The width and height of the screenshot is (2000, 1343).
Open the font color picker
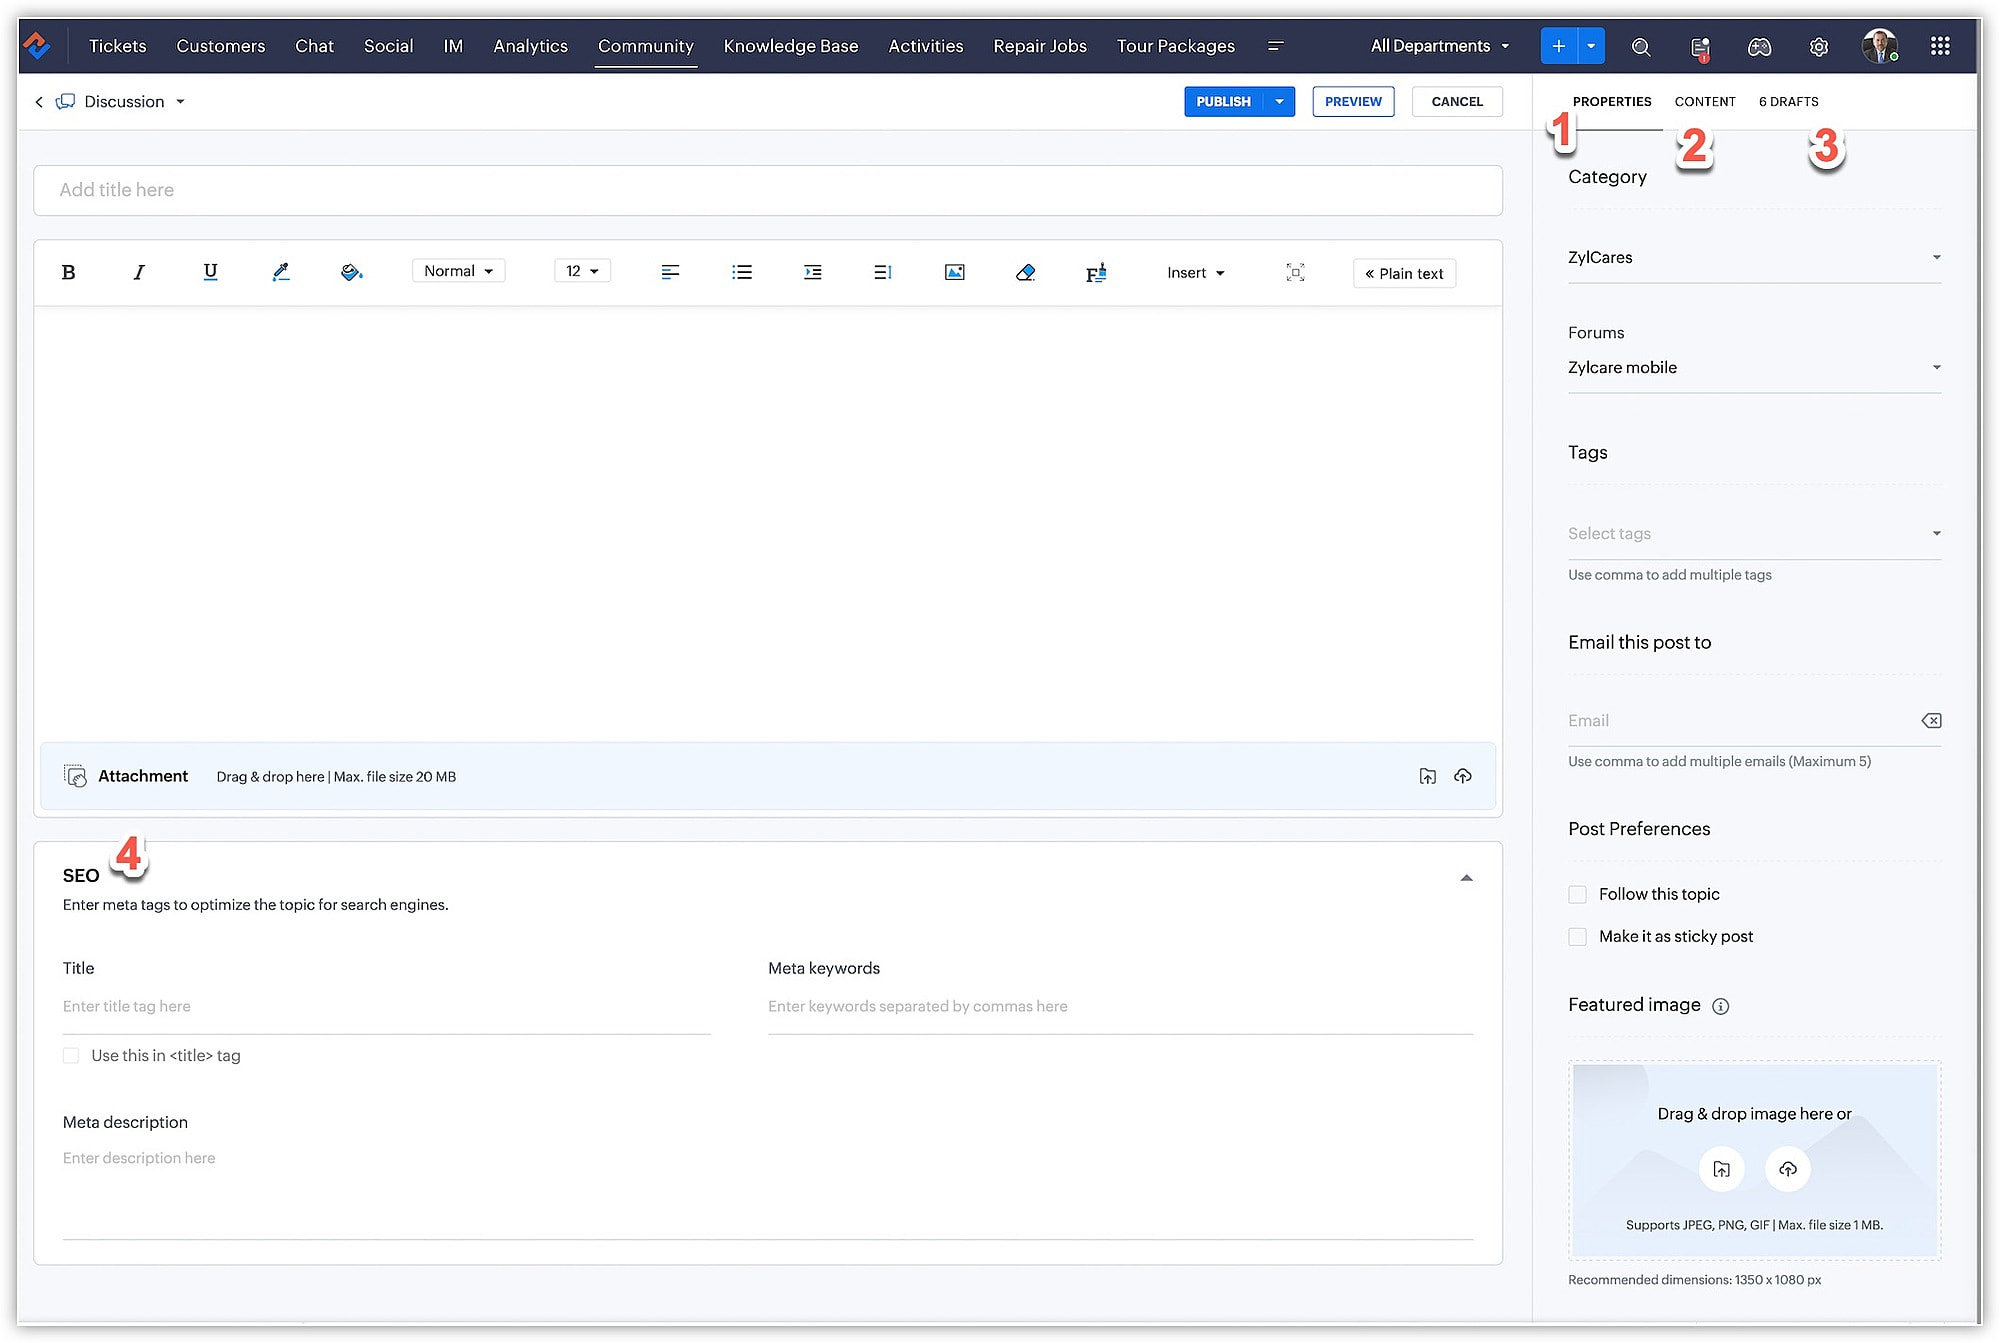click(281, 272)
